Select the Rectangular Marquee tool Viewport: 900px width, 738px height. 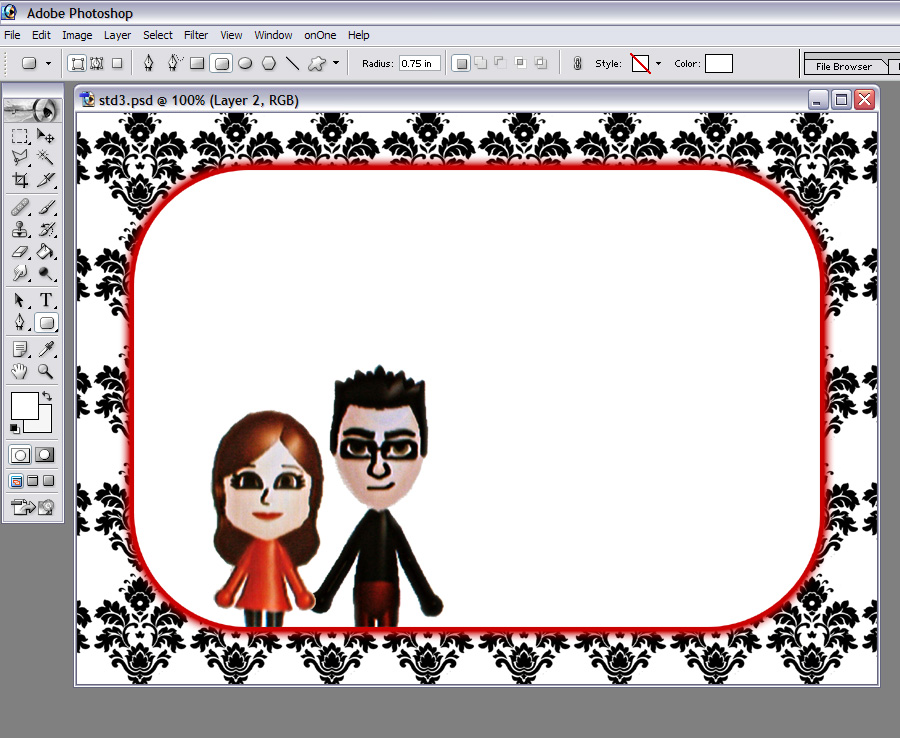point(20,137)
